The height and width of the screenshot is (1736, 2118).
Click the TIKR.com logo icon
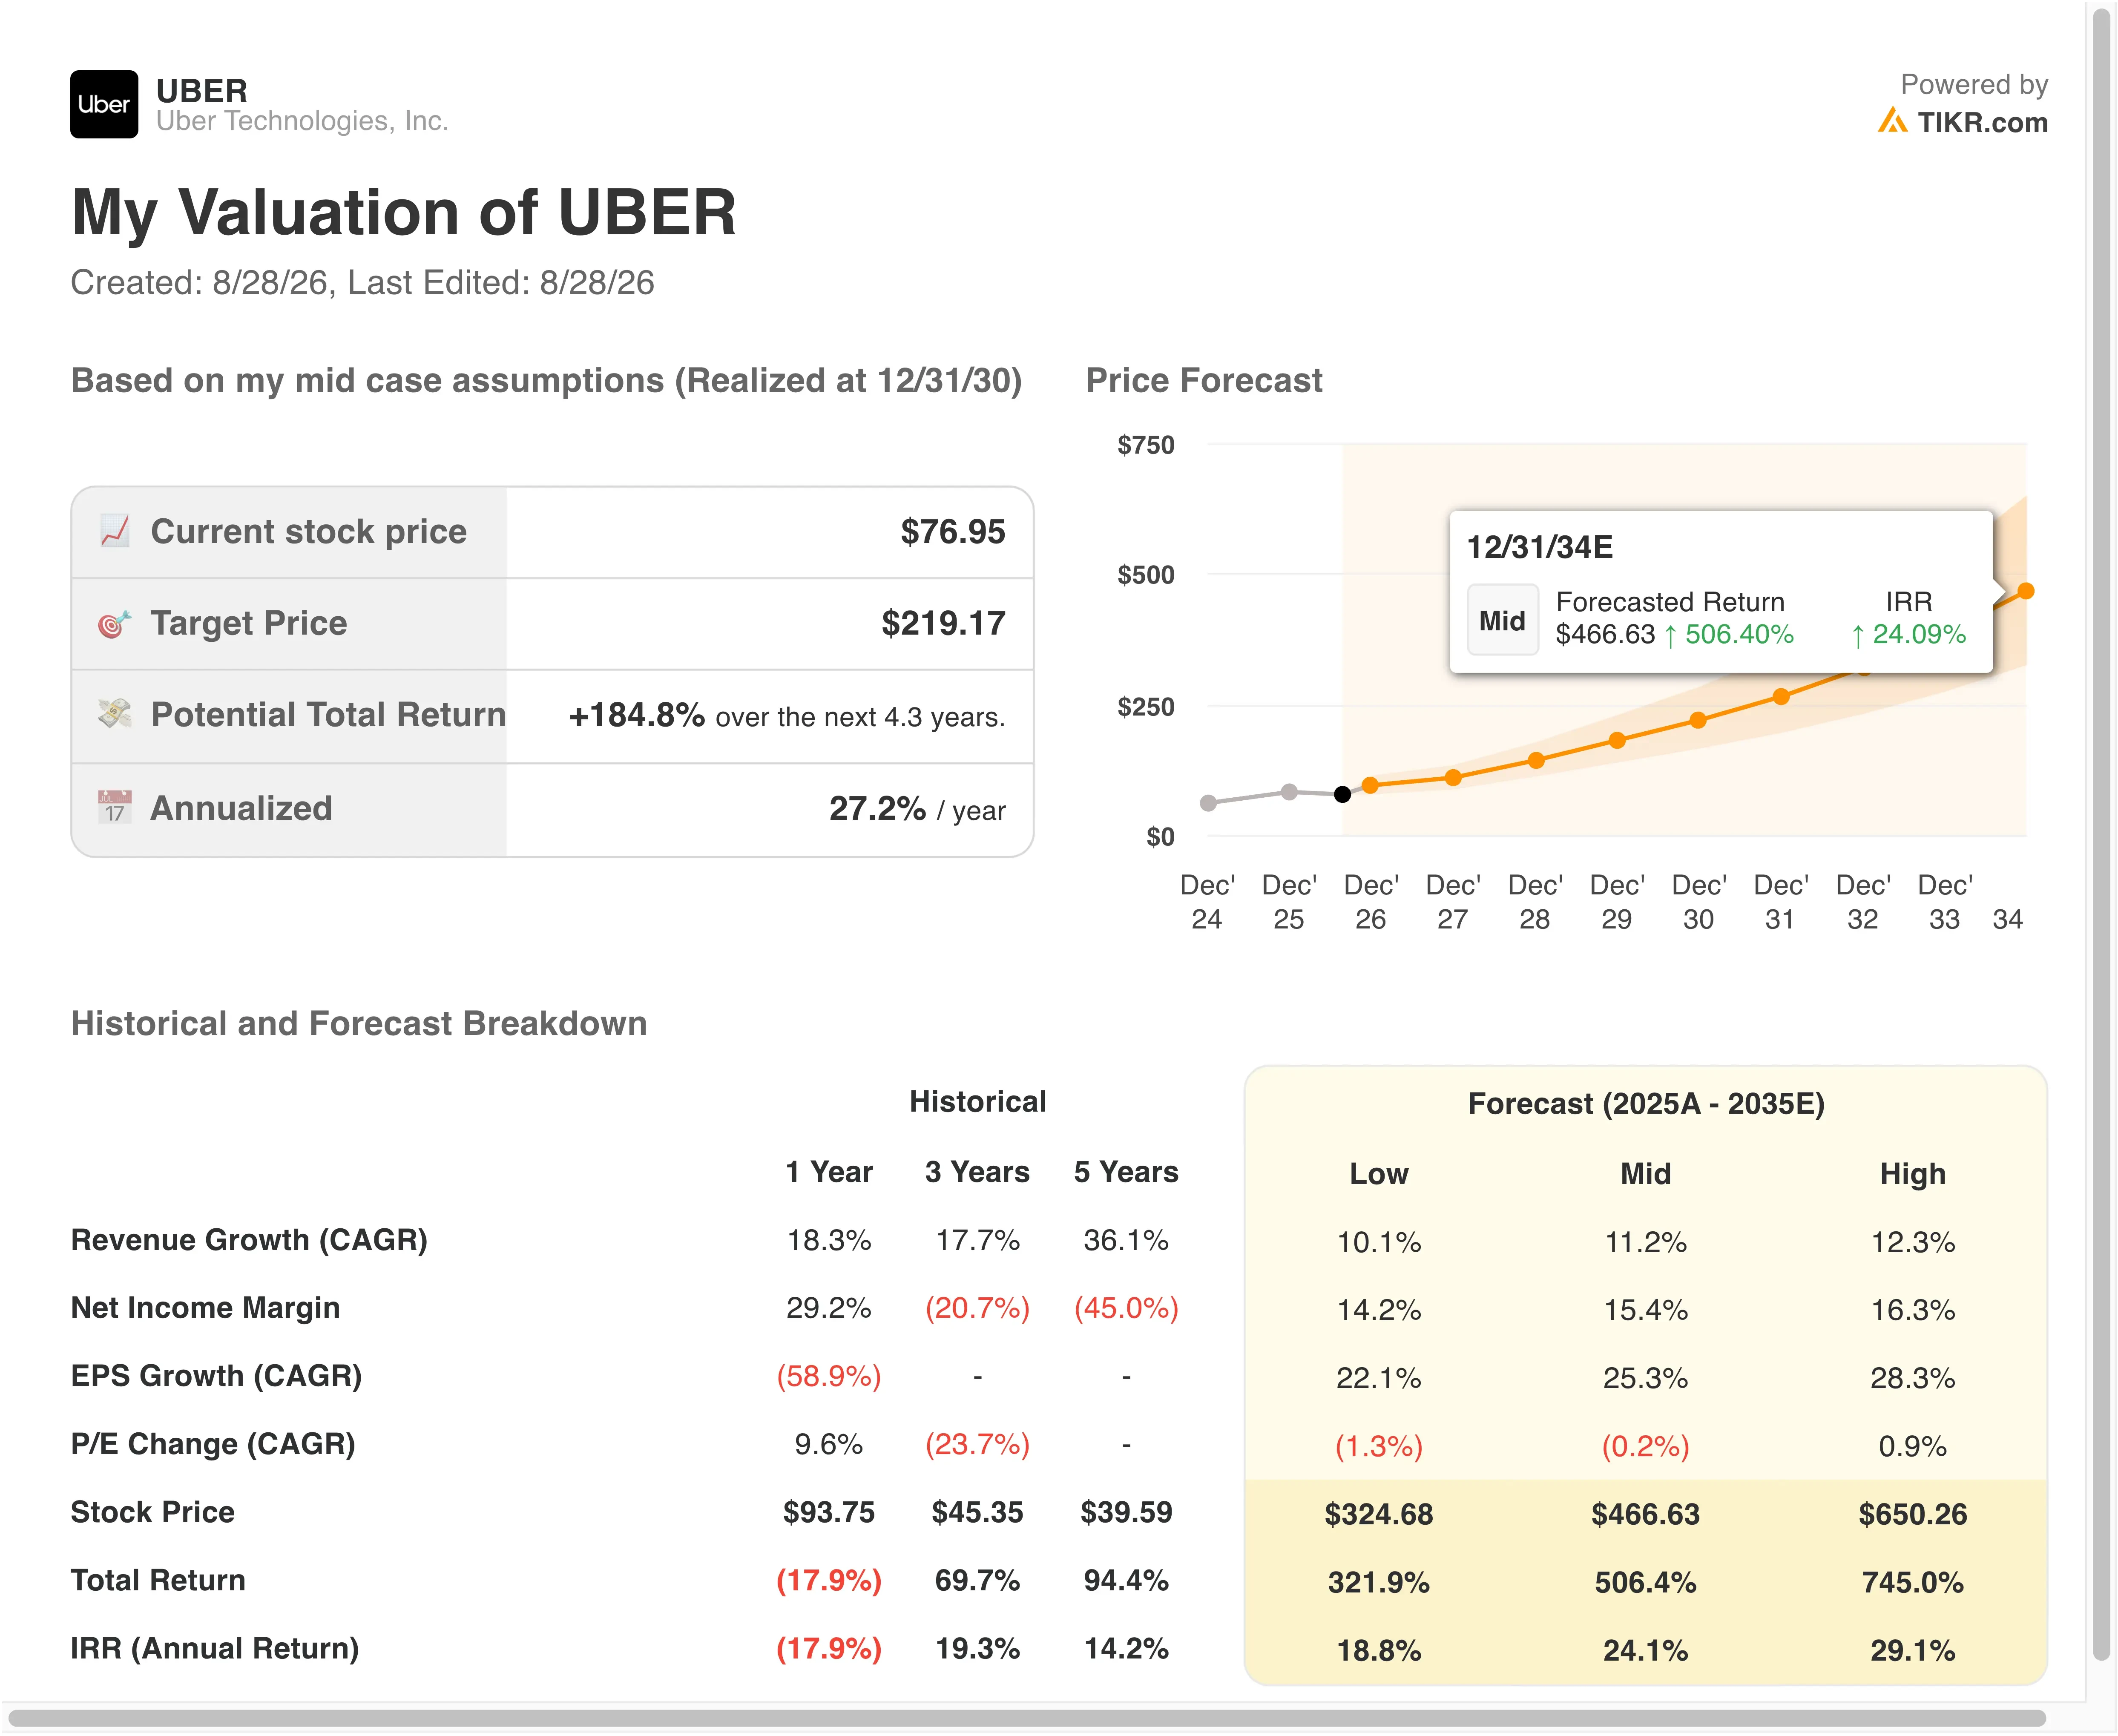click(x=1892, y=121)
